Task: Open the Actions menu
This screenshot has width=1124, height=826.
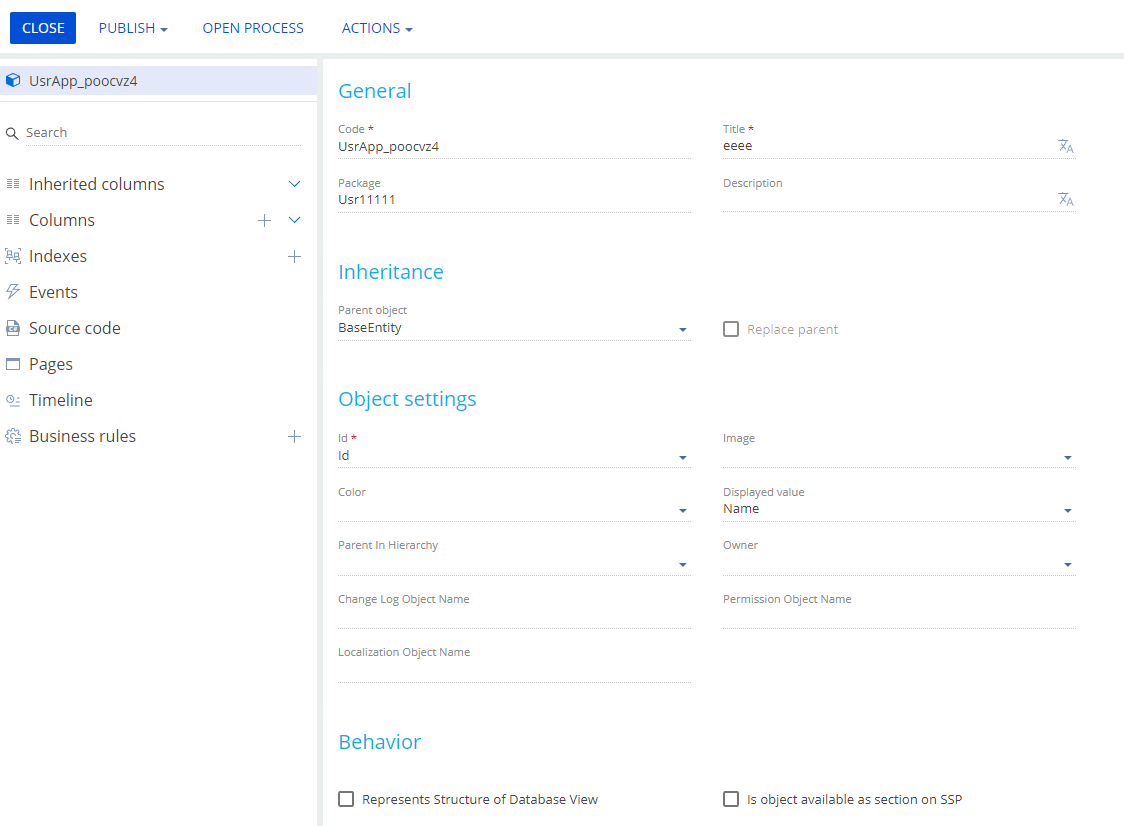Action: 377,28
